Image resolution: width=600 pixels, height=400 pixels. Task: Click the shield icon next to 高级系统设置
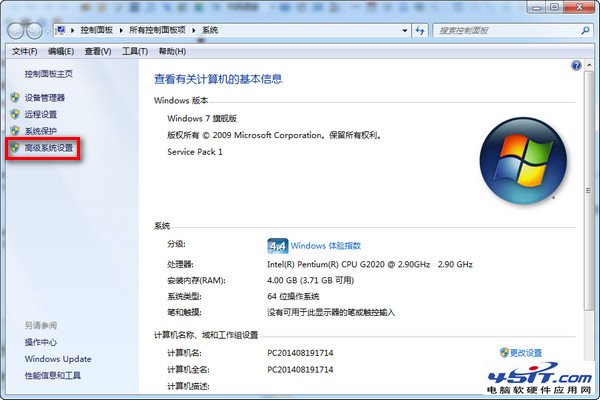coord(15,147)
